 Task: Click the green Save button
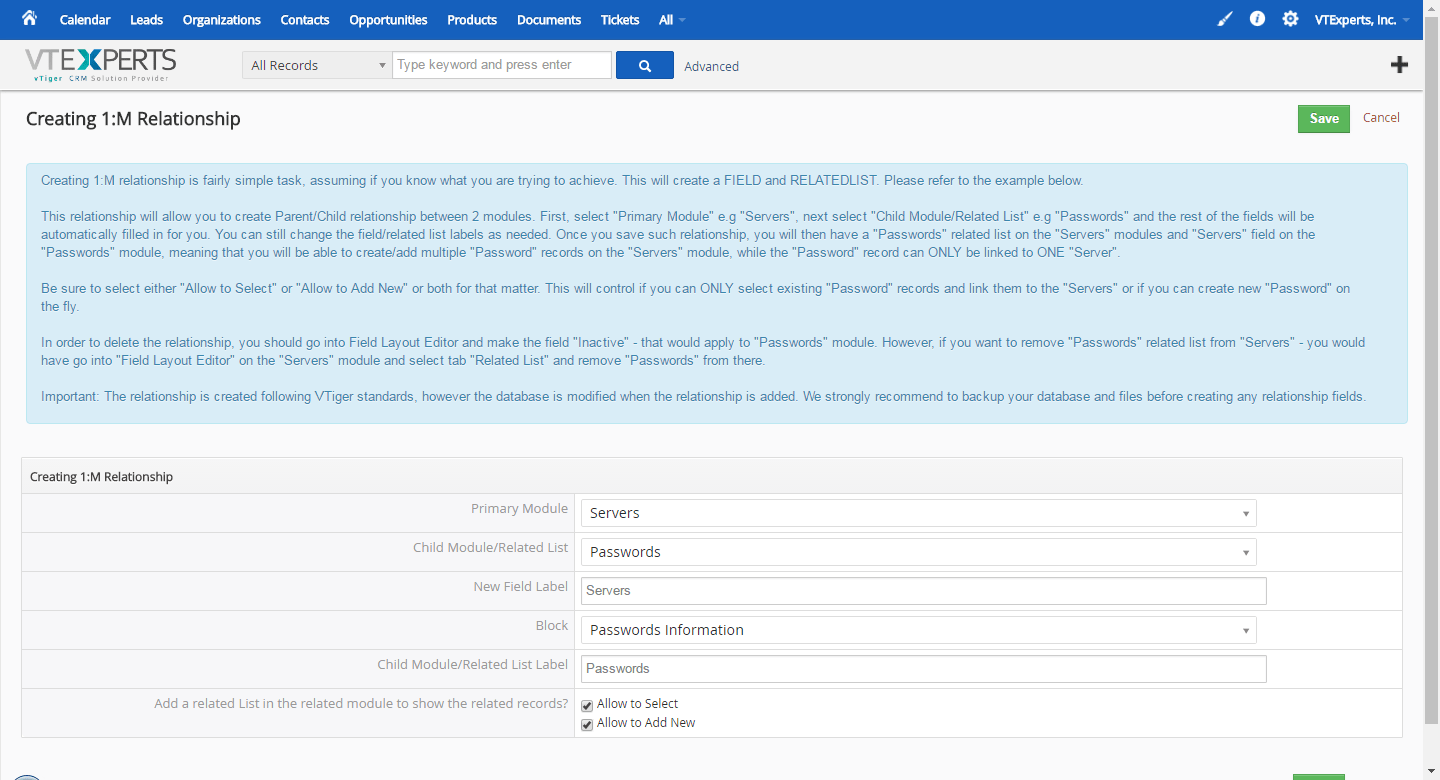[x=1323, y=118]
